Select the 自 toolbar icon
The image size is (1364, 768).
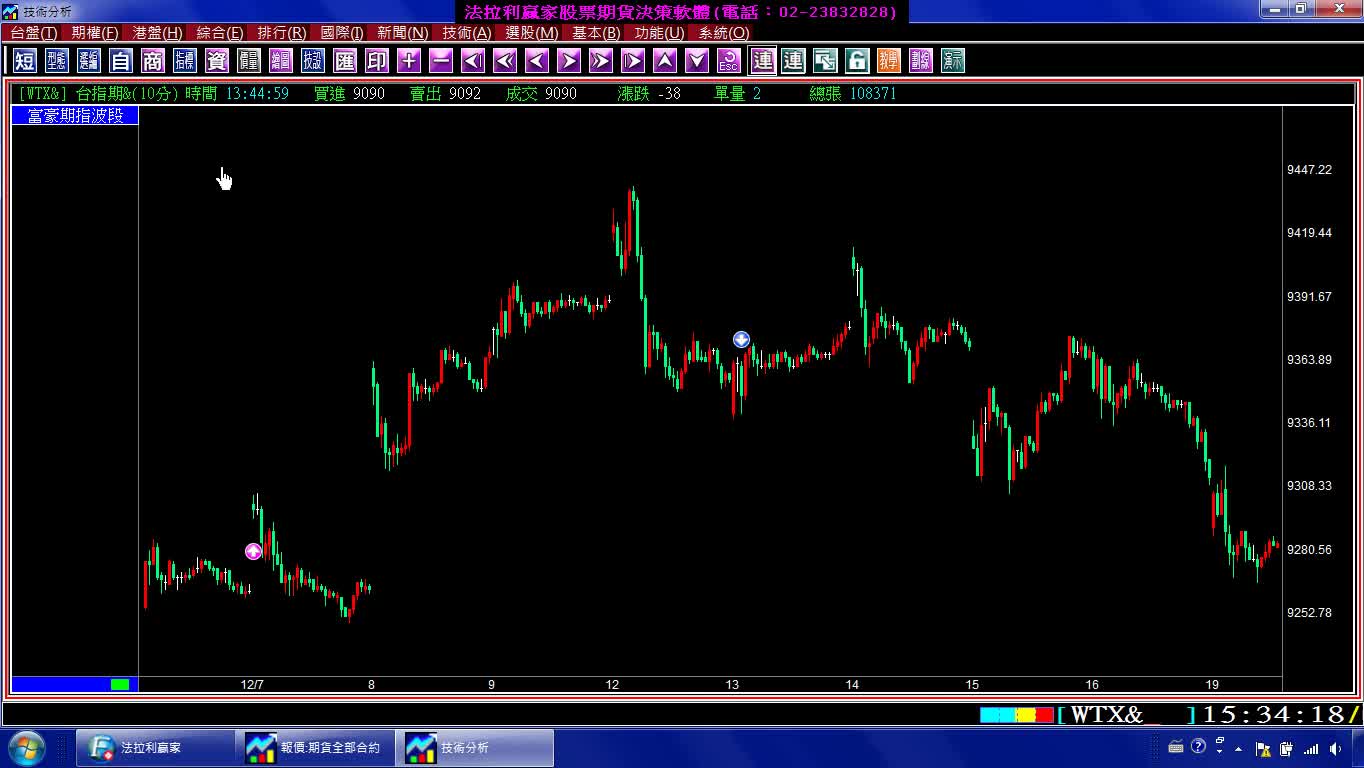[121, 61]
